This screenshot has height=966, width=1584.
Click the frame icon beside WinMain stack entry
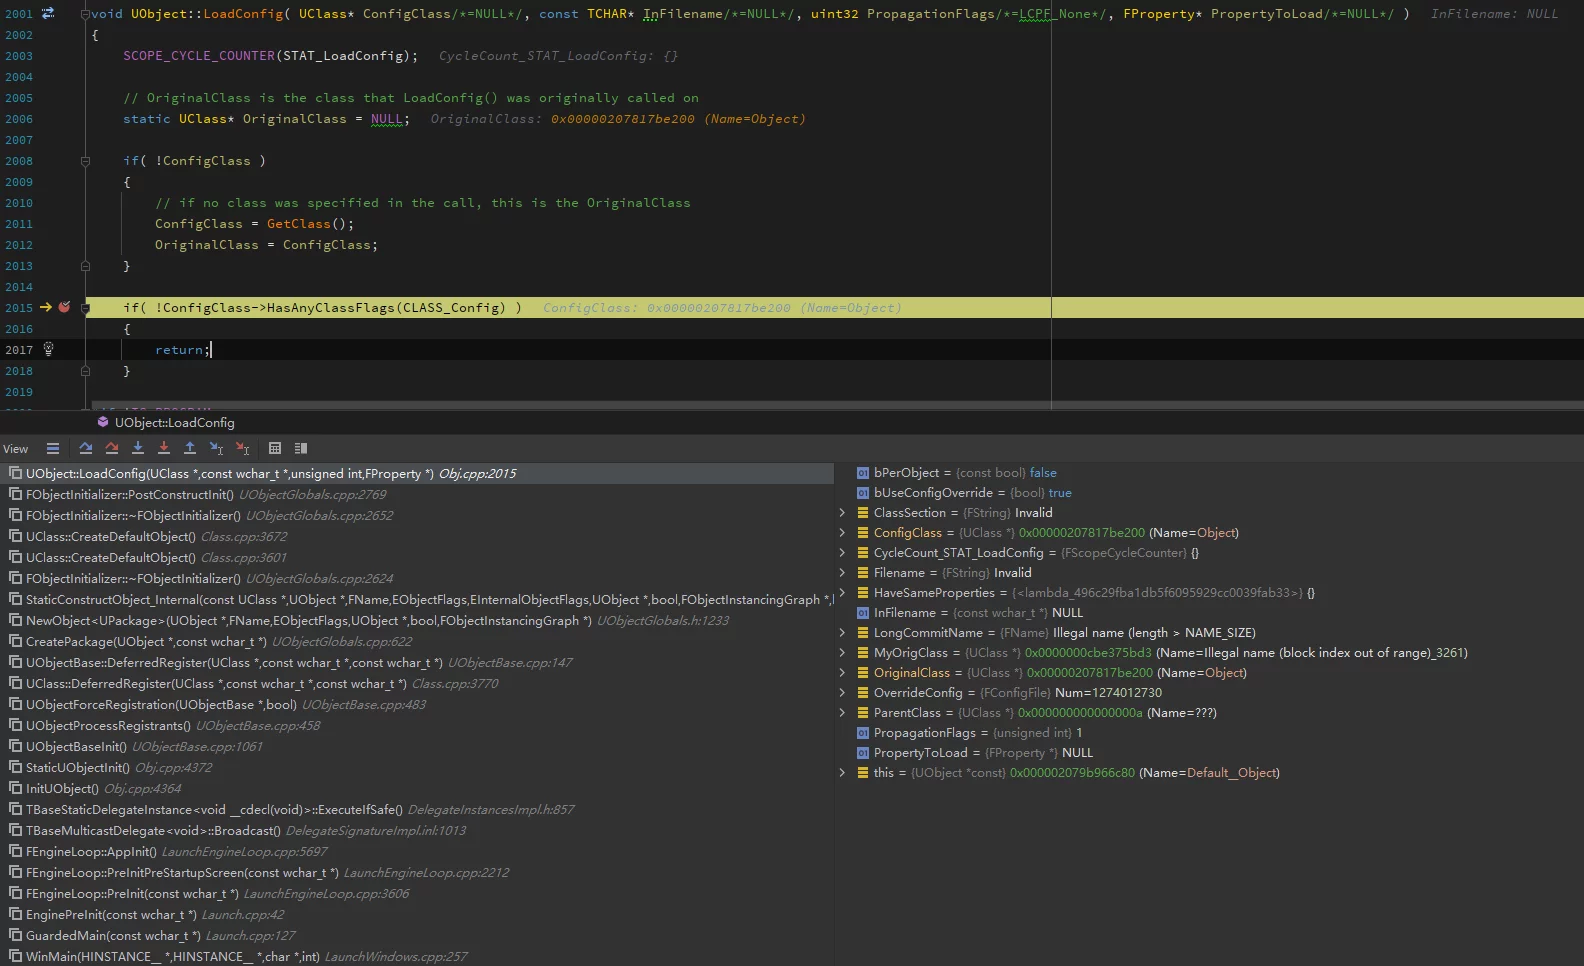[x=15, y=956]
